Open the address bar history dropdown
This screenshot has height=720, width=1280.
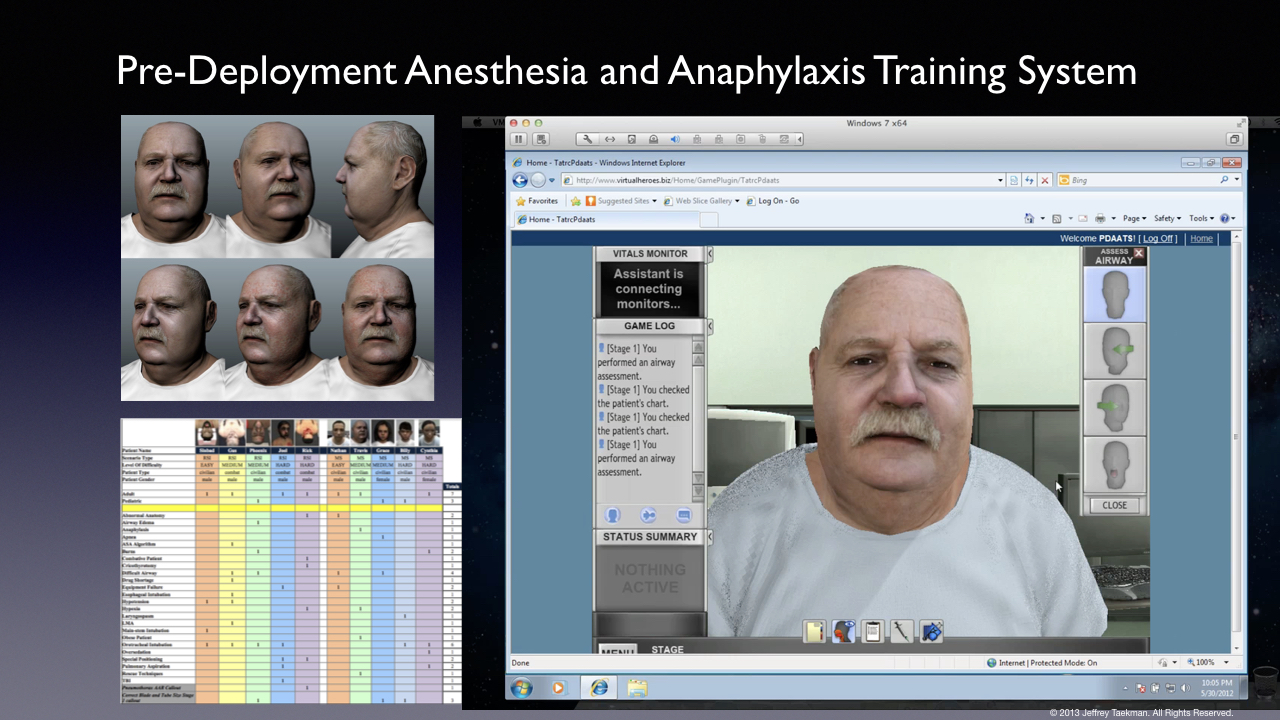click(1000, 180)
